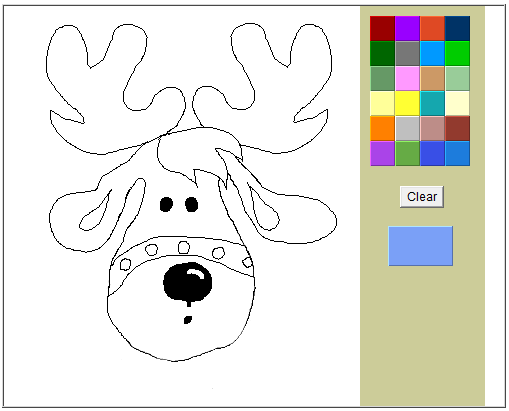The width and height of the screenshot is (509, 411).
Task: Fill the reindeer's right eye
Action: (191, 204)
